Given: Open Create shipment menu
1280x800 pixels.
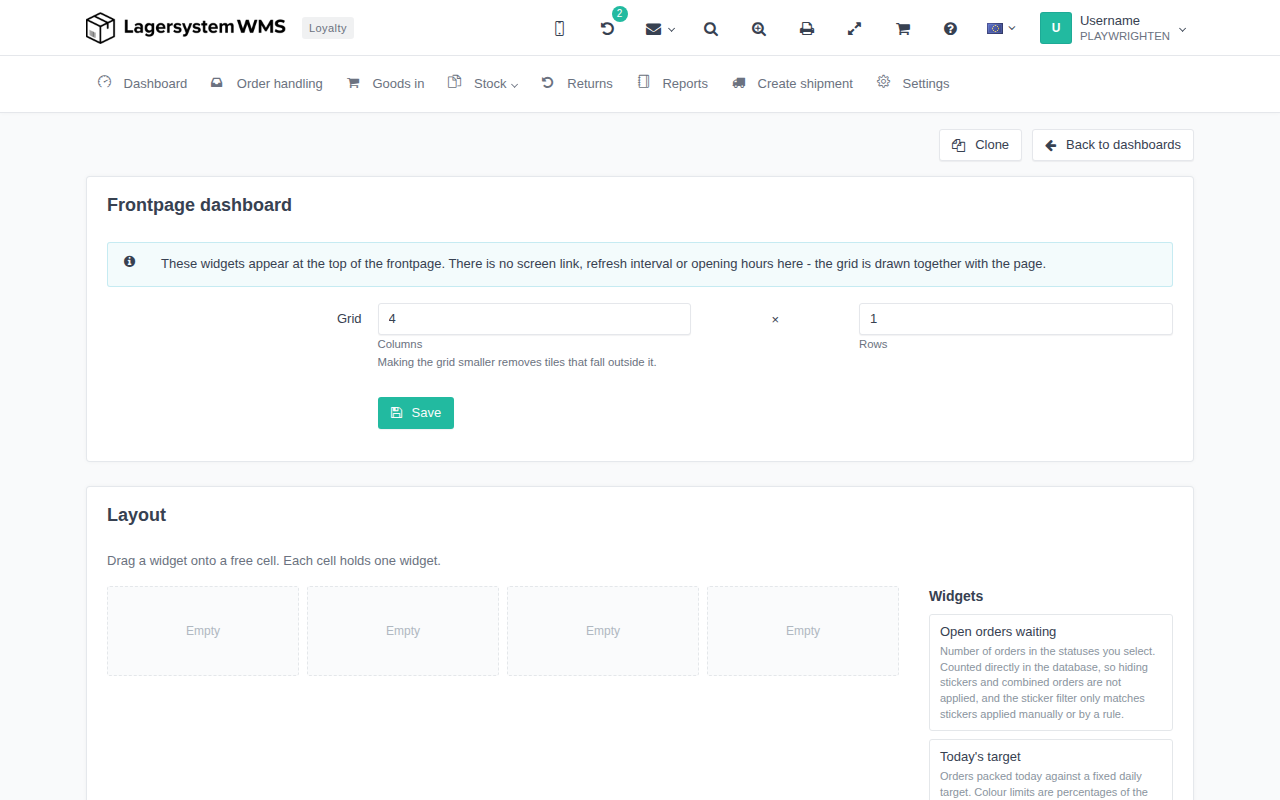Looking at the screenshot, I should (805, 84).
